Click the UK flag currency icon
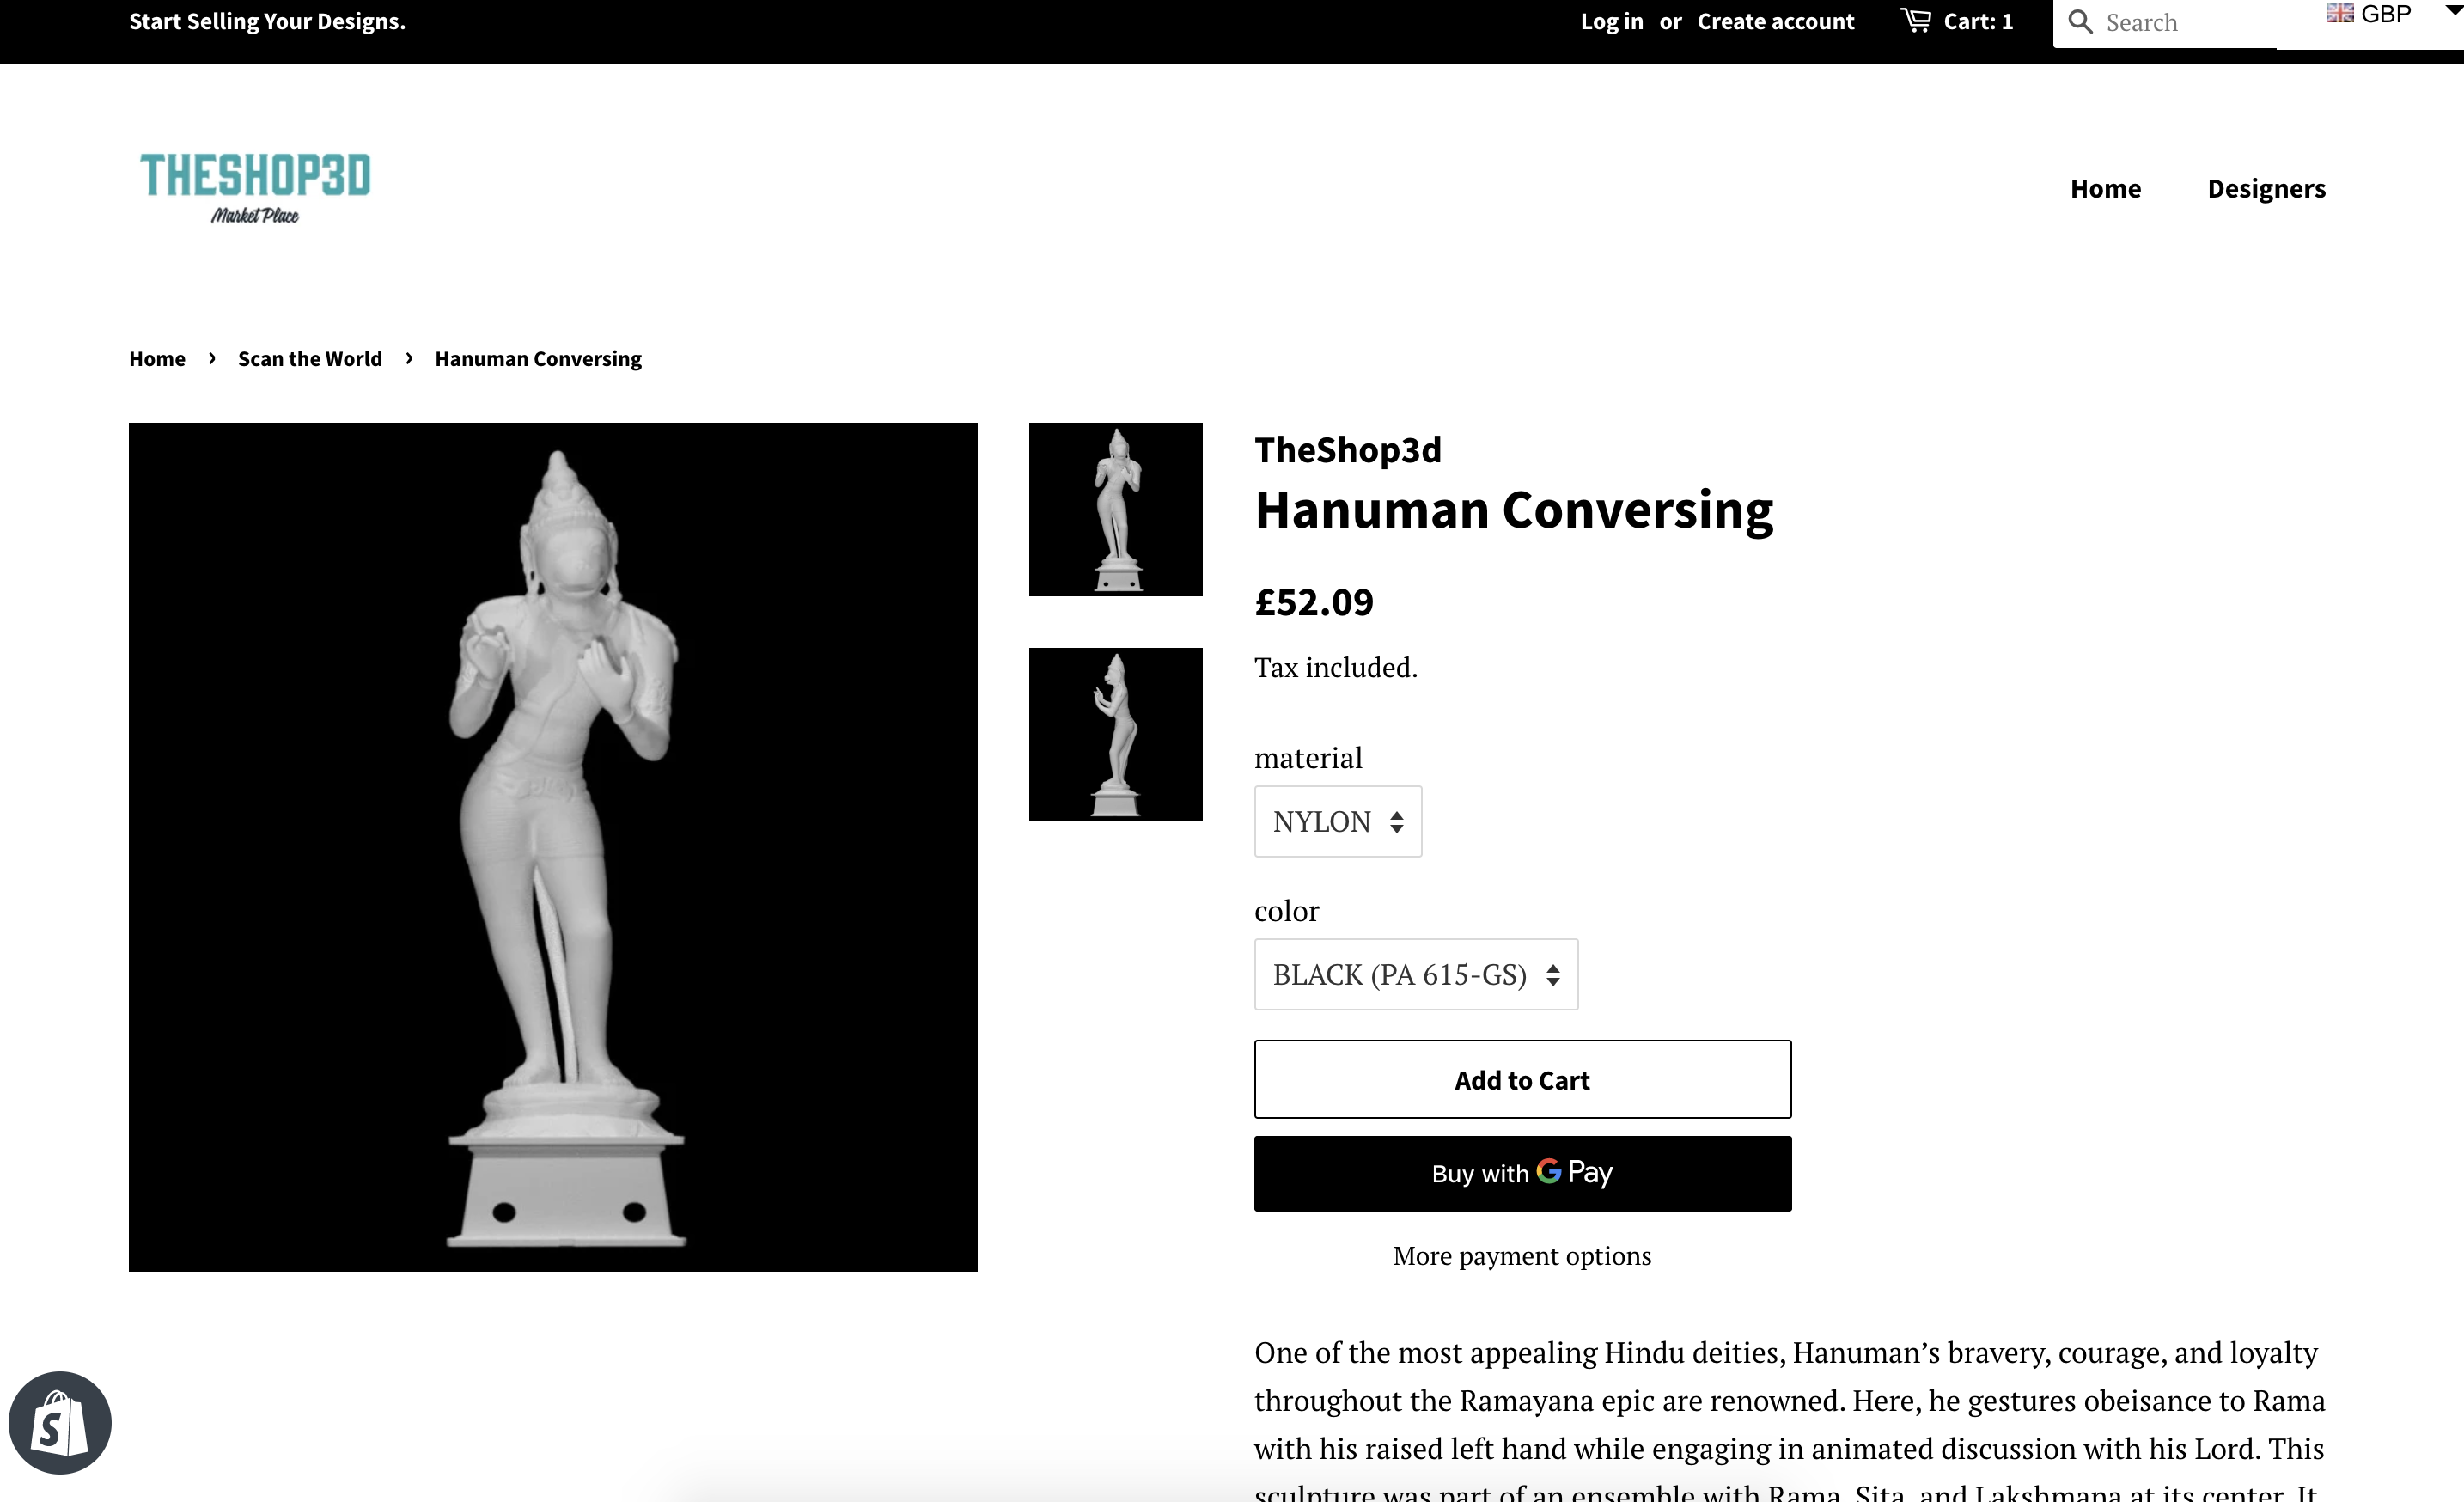This screenshot has width=2464, height=1502. [x=2339, y=13]
